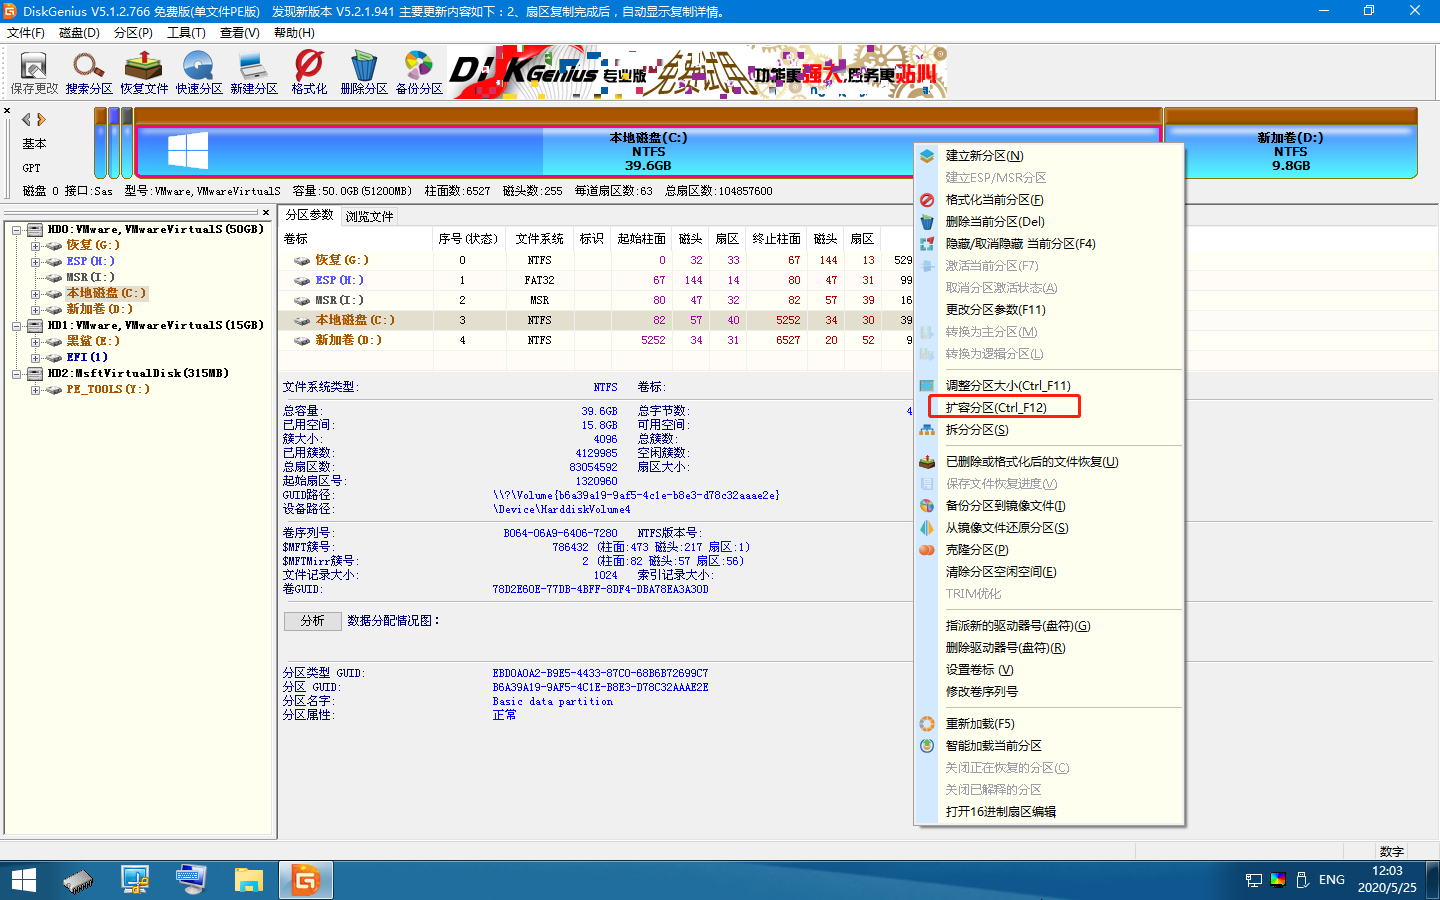Open the 工具(T) menu
The width and height of the screenshot is (1440, 900).
(x=186, y=33)
